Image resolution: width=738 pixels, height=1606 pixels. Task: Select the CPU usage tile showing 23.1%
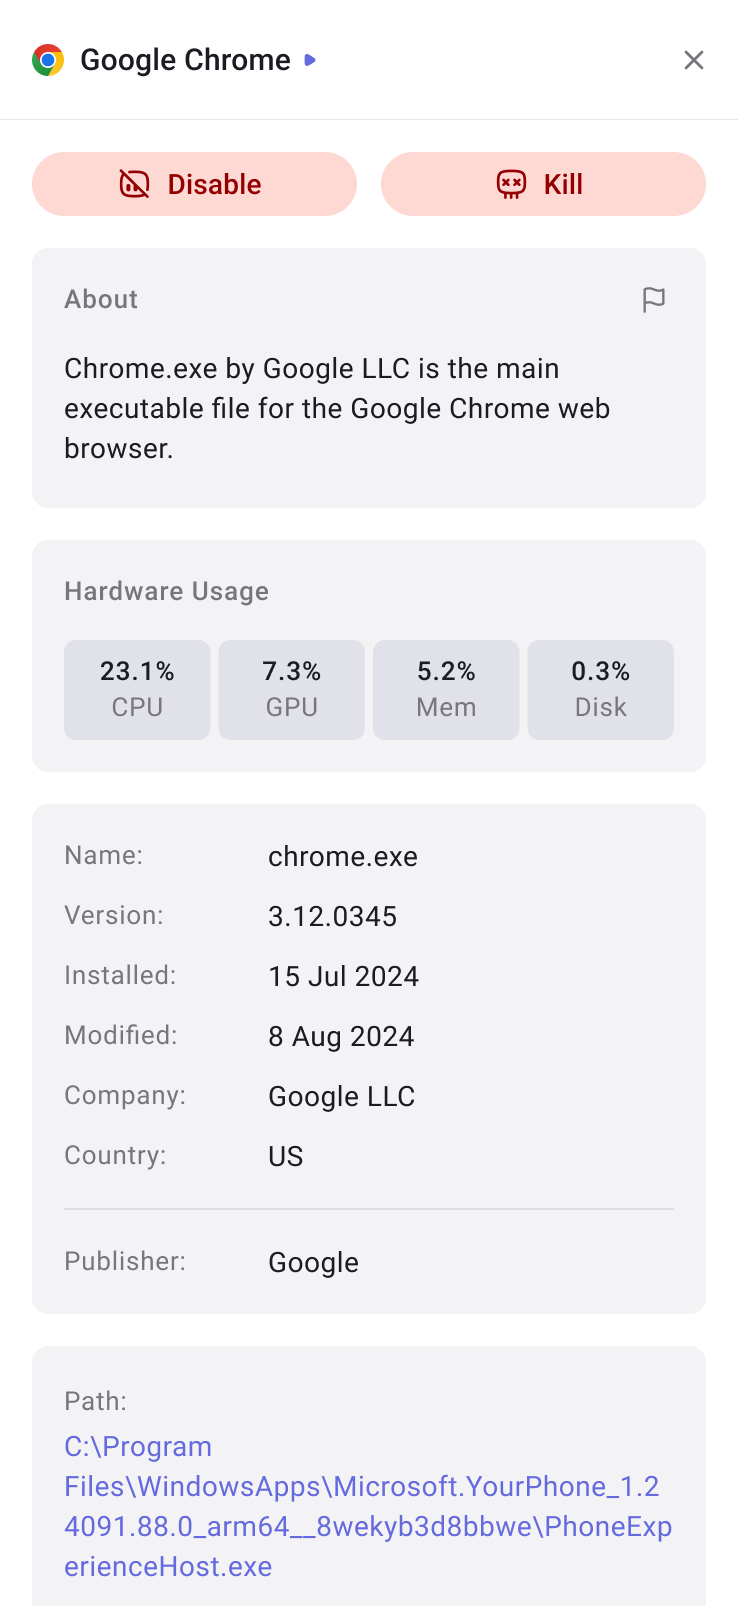[137, 689]
